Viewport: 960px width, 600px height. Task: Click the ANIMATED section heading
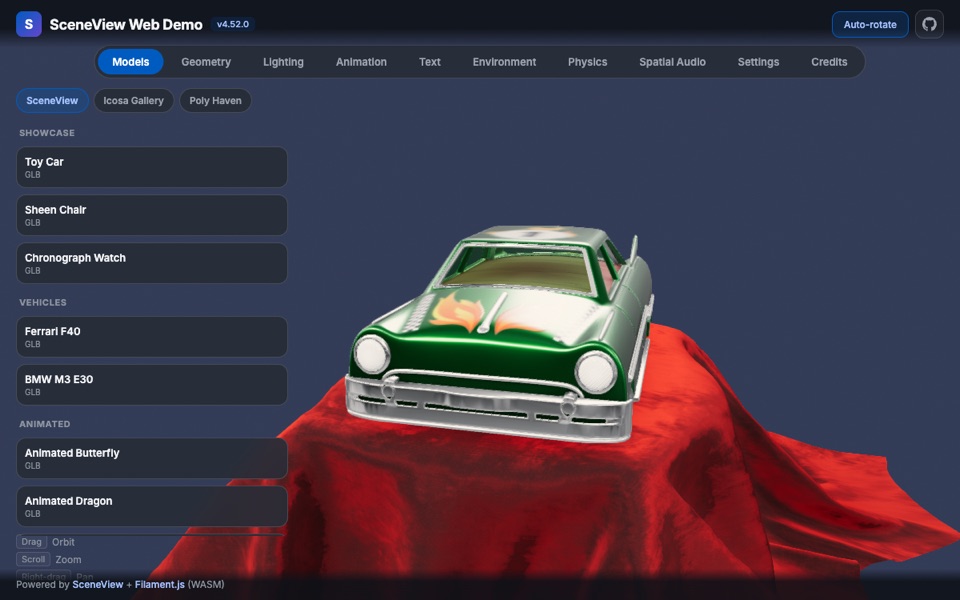(x=45, y=424)
